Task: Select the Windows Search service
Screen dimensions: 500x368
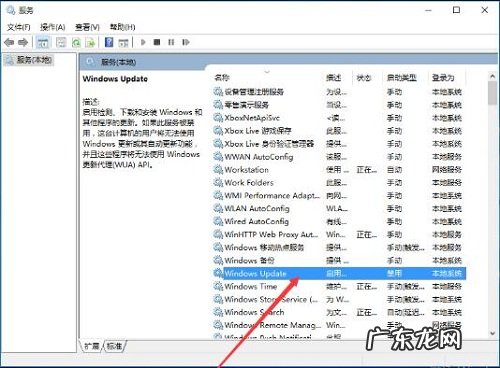Action: click(x=254, y=312)
